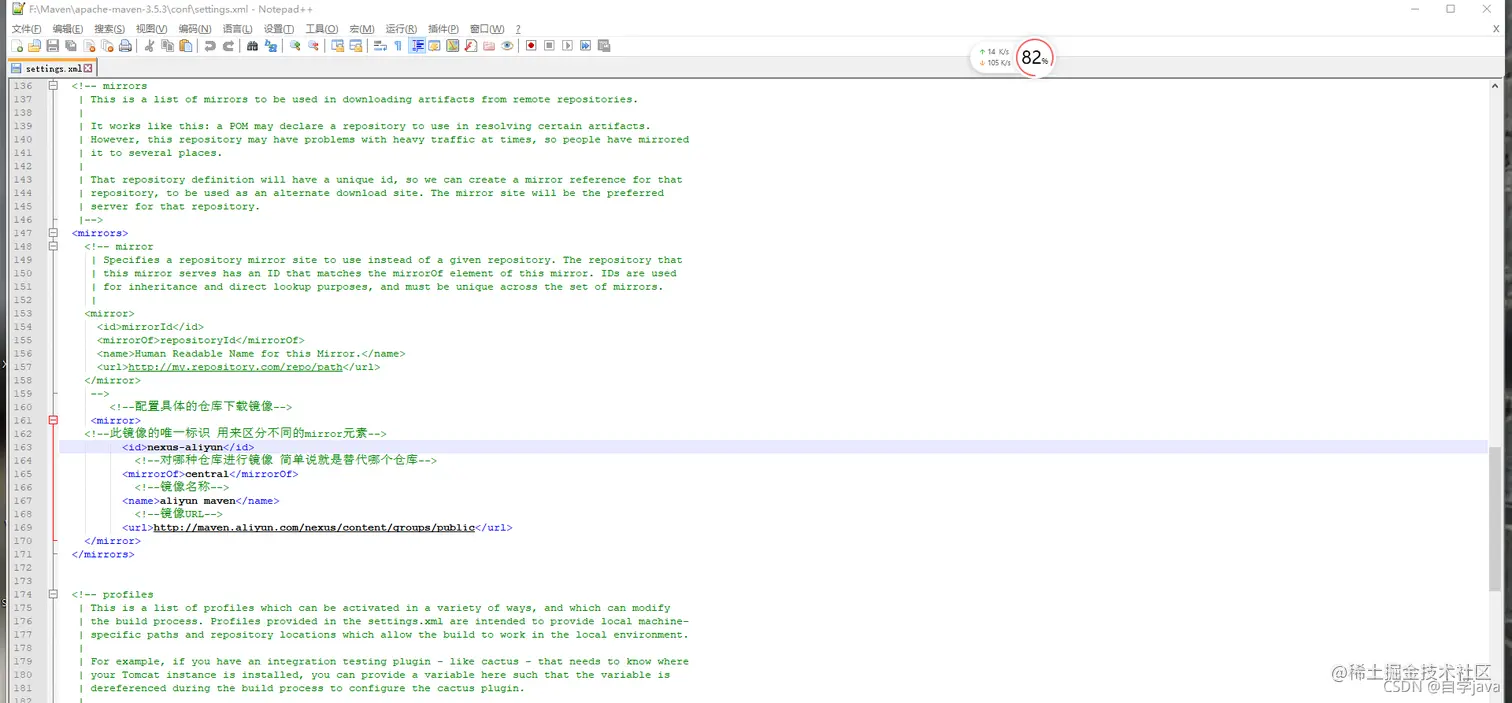Toggle word wrap toolbar button
The height and width of the screenshot is (703, 1512).
380,45
